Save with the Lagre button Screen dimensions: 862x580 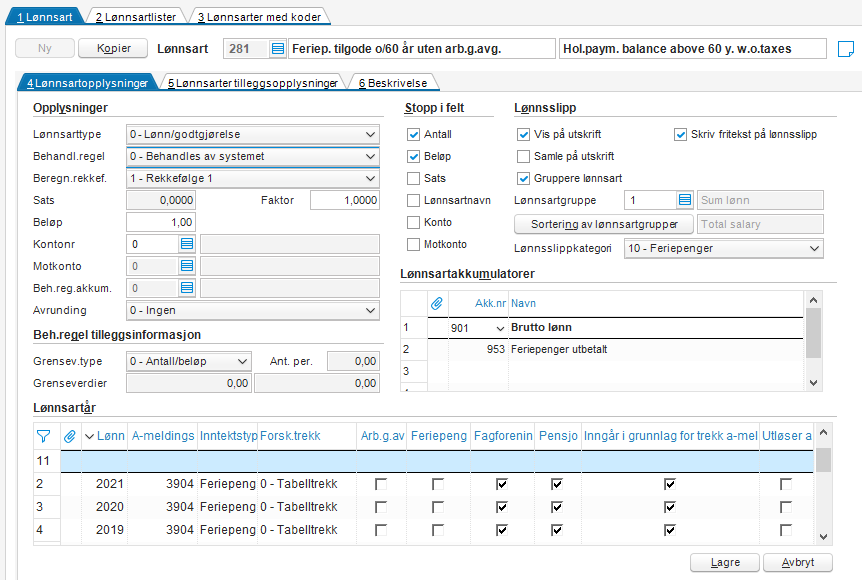(x=725, y=562)
